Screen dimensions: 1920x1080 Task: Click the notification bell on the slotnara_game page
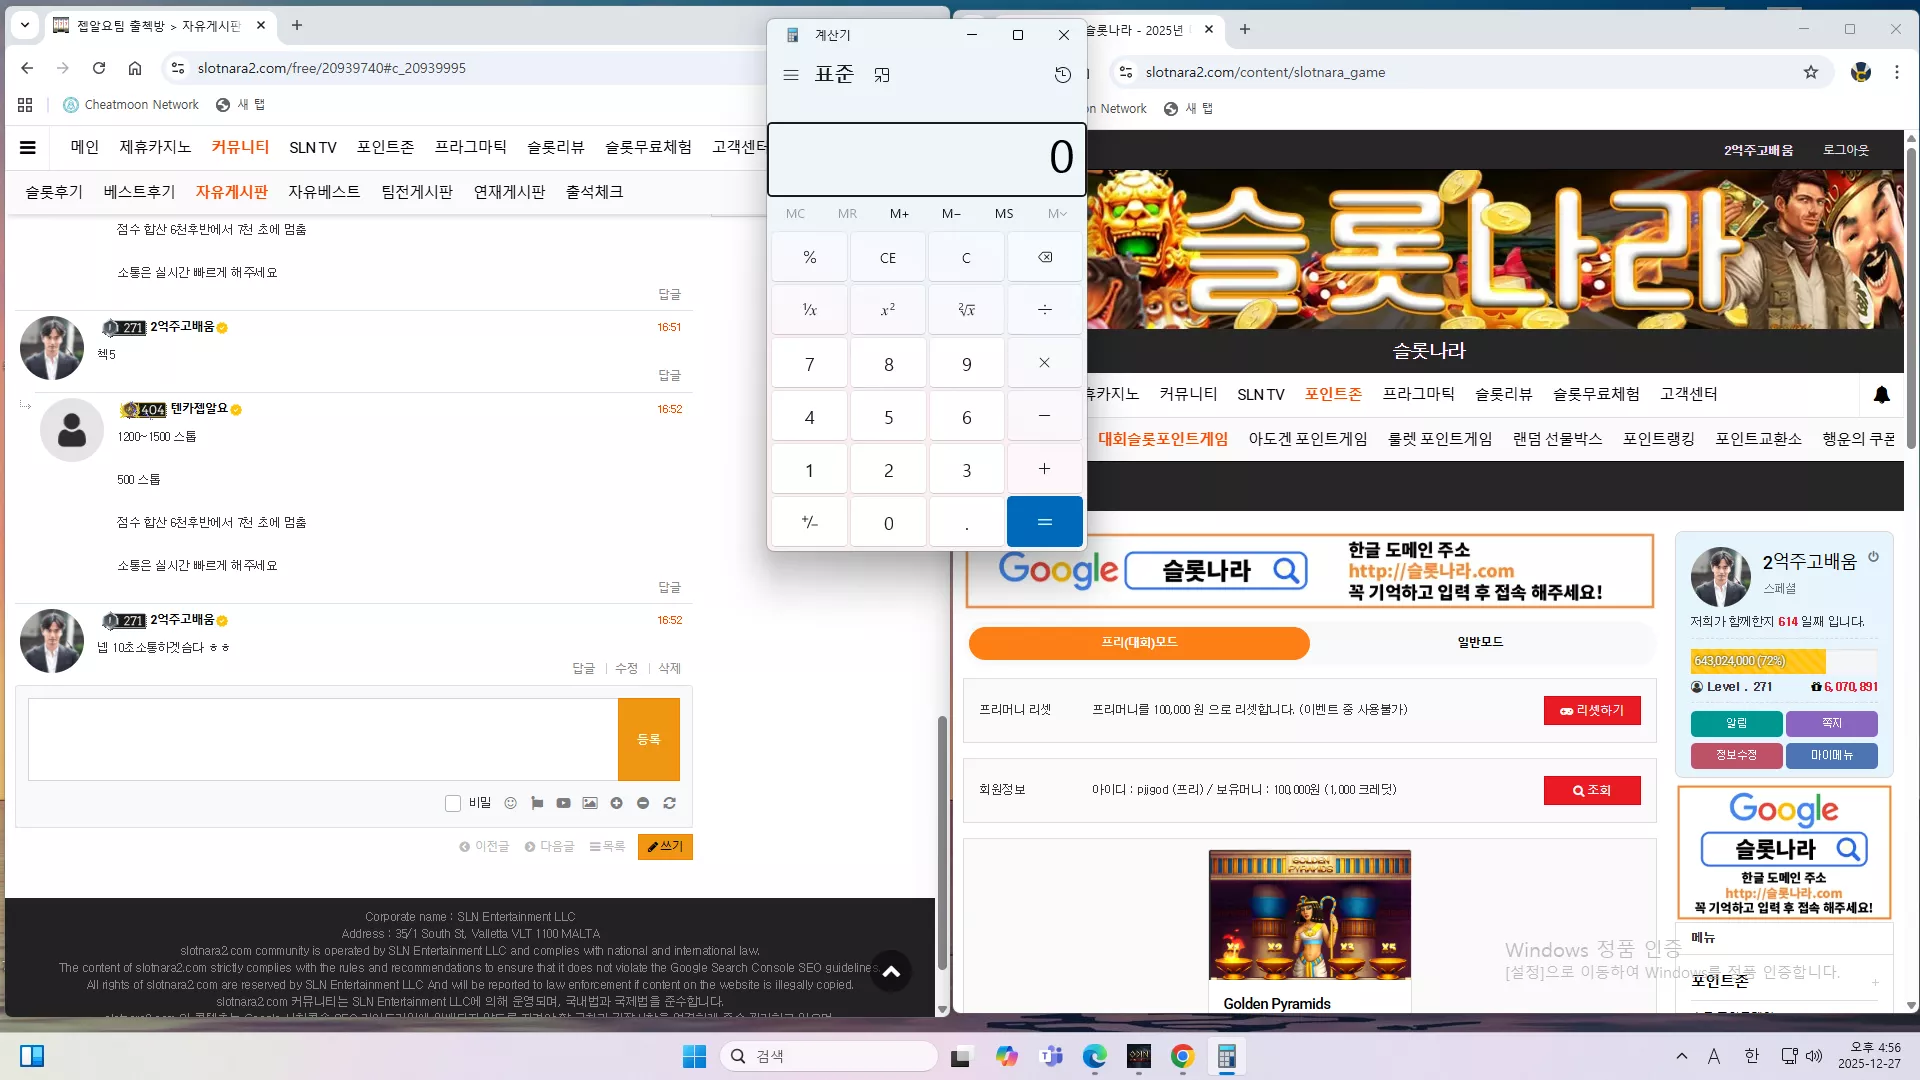pos(1882,395)
